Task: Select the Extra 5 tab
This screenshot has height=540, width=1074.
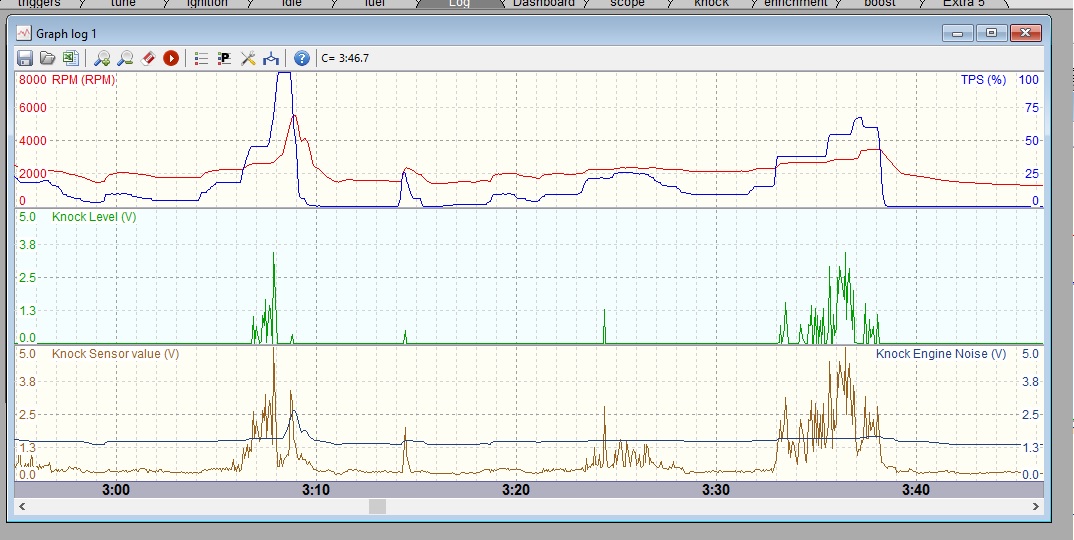Action: pos(963,4)
